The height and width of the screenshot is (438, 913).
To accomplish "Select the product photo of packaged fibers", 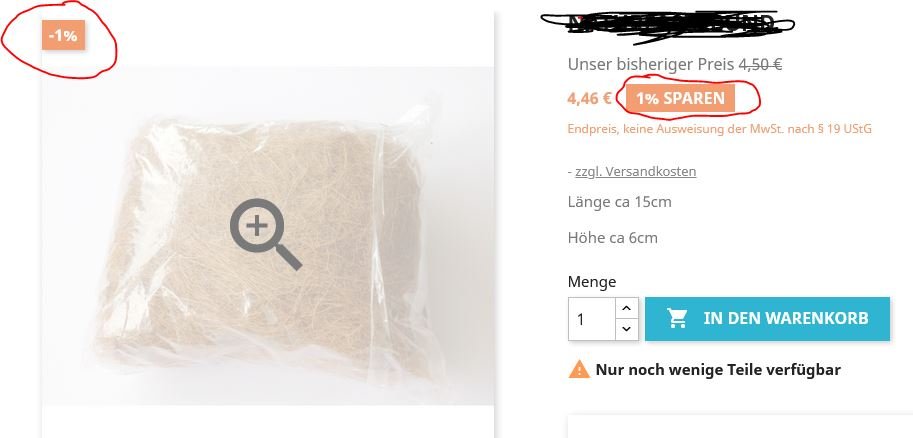I will pos(268,236).
